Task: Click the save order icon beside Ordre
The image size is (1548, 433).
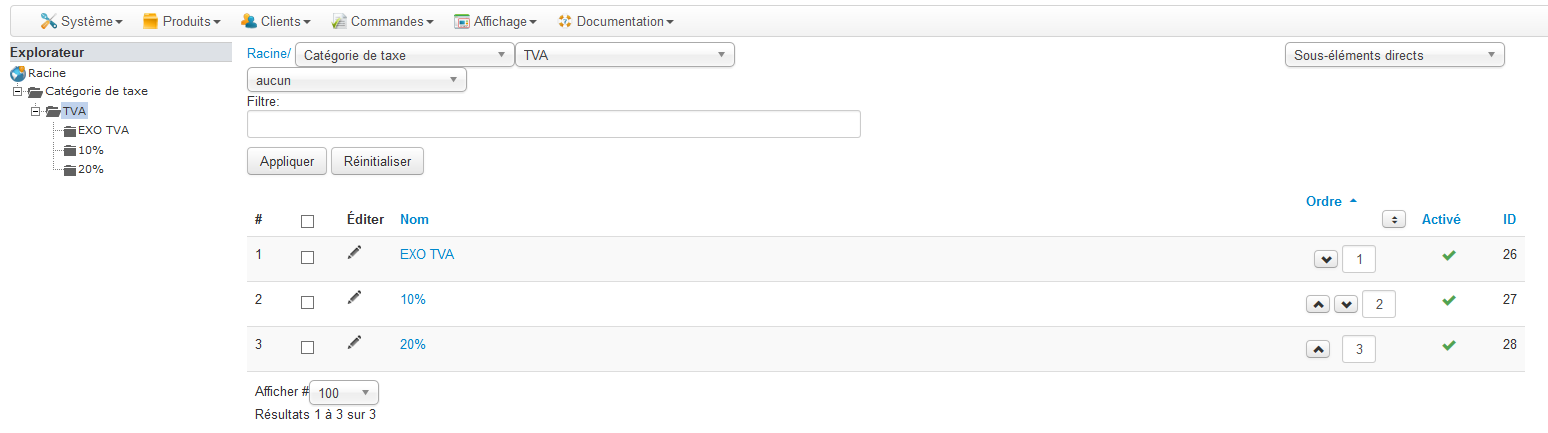Action: (x=1394, y=219)
